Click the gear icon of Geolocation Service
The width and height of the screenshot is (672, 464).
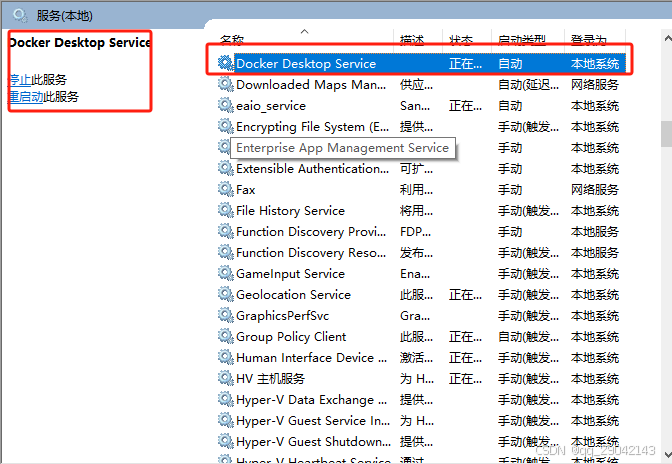(225, 294)
